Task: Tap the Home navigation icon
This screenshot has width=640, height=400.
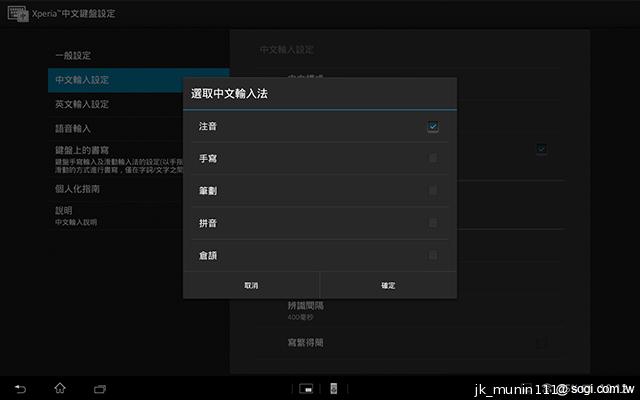Action: tap(60, 388)
